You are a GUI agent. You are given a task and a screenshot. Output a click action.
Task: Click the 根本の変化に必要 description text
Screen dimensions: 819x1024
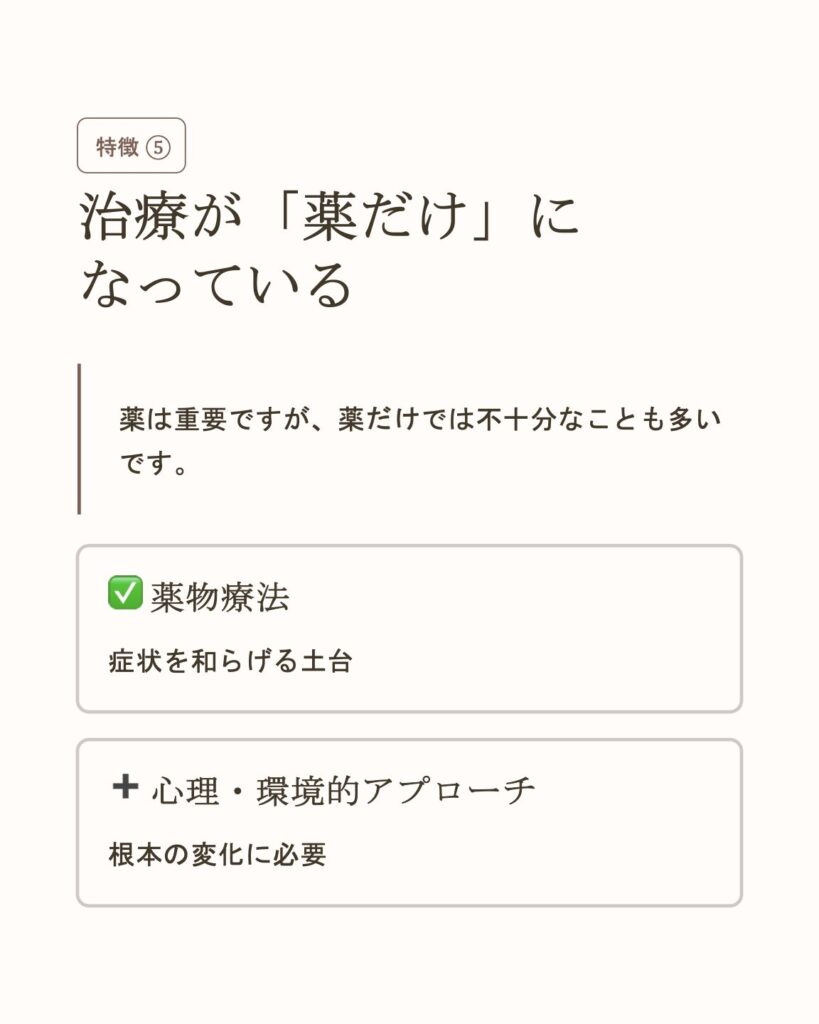217,856
